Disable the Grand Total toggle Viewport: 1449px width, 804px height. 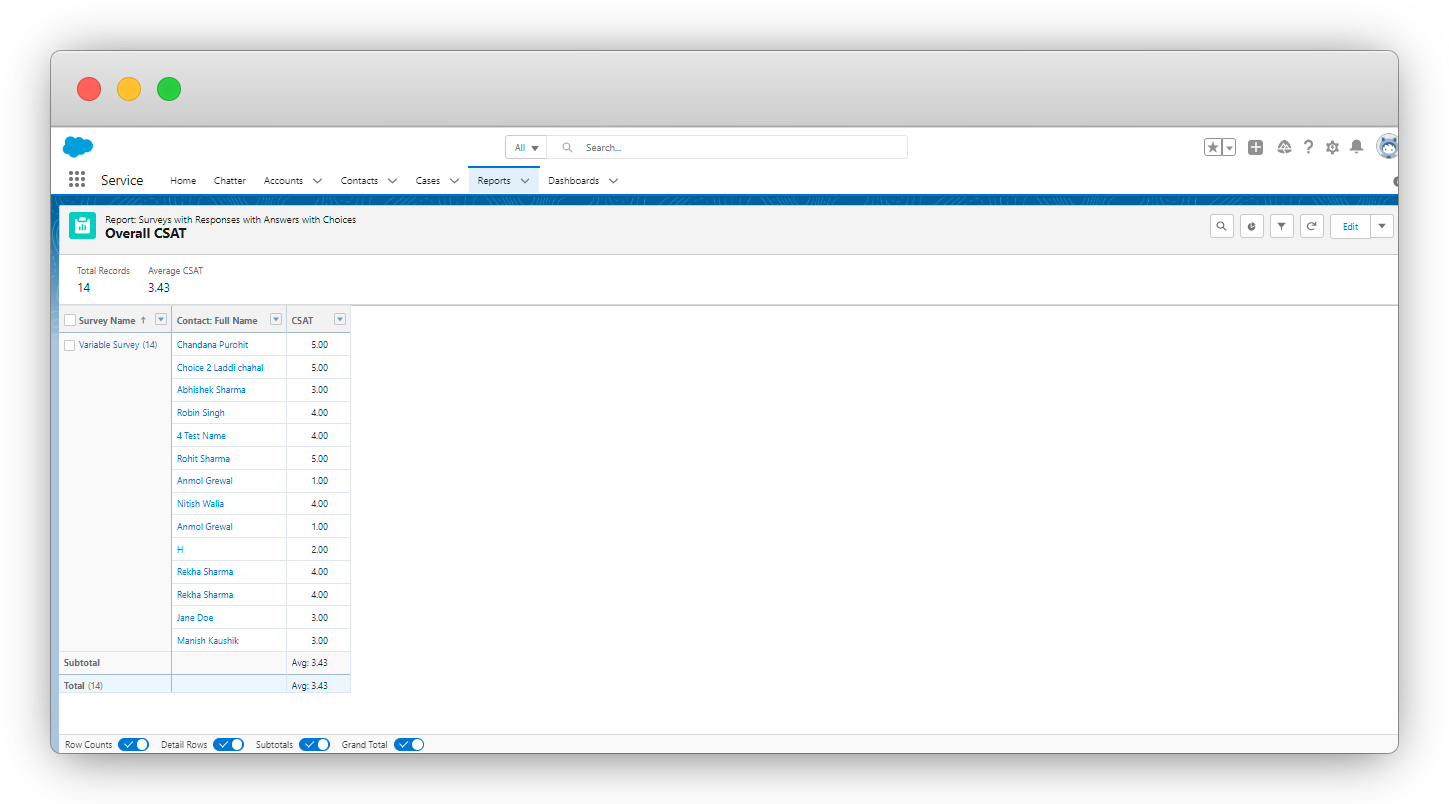(408, 744)
